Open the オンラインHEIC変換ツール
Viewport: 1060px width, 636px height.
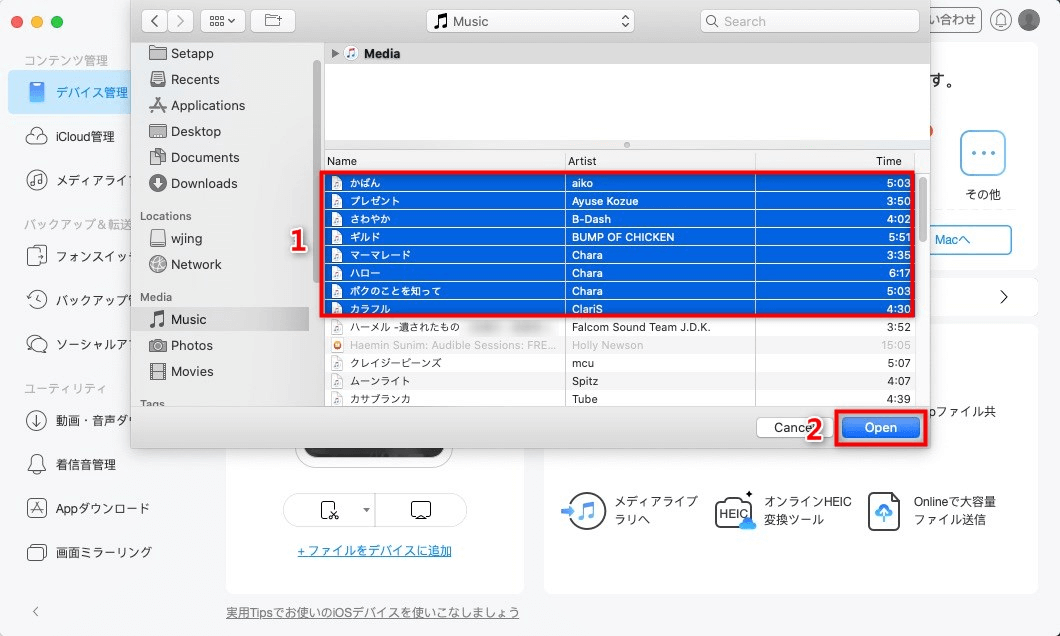click(783, 510)
